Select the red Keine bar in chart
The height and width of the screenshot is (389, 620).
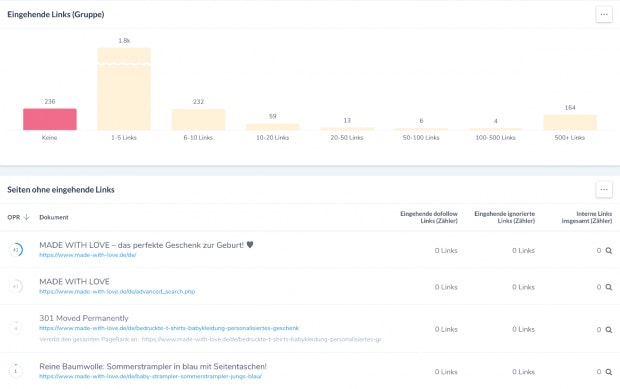[50, 119]
